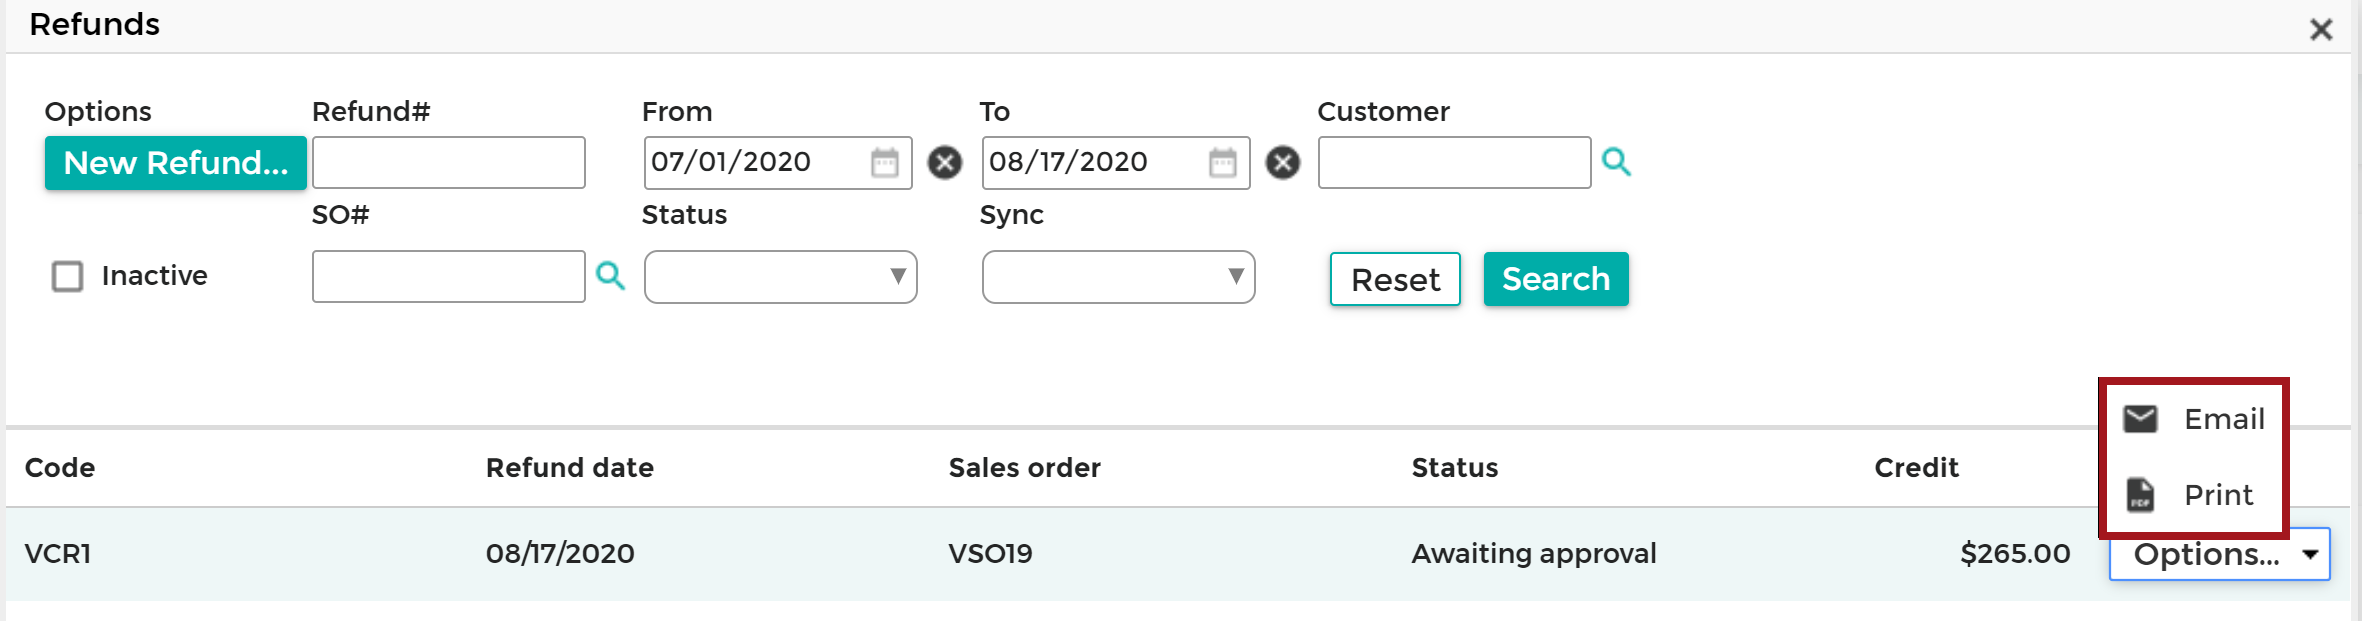Create a New Refund
This screenshot has width=2362, height=621.
175,163
